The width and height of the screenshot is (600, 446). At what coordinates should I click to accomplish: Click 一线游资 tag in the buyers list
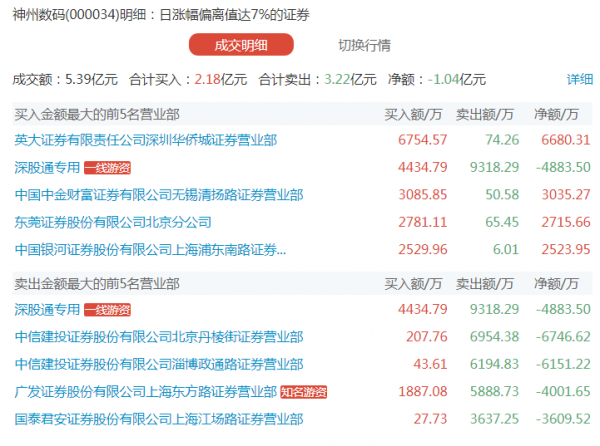[x=108, y=168]
